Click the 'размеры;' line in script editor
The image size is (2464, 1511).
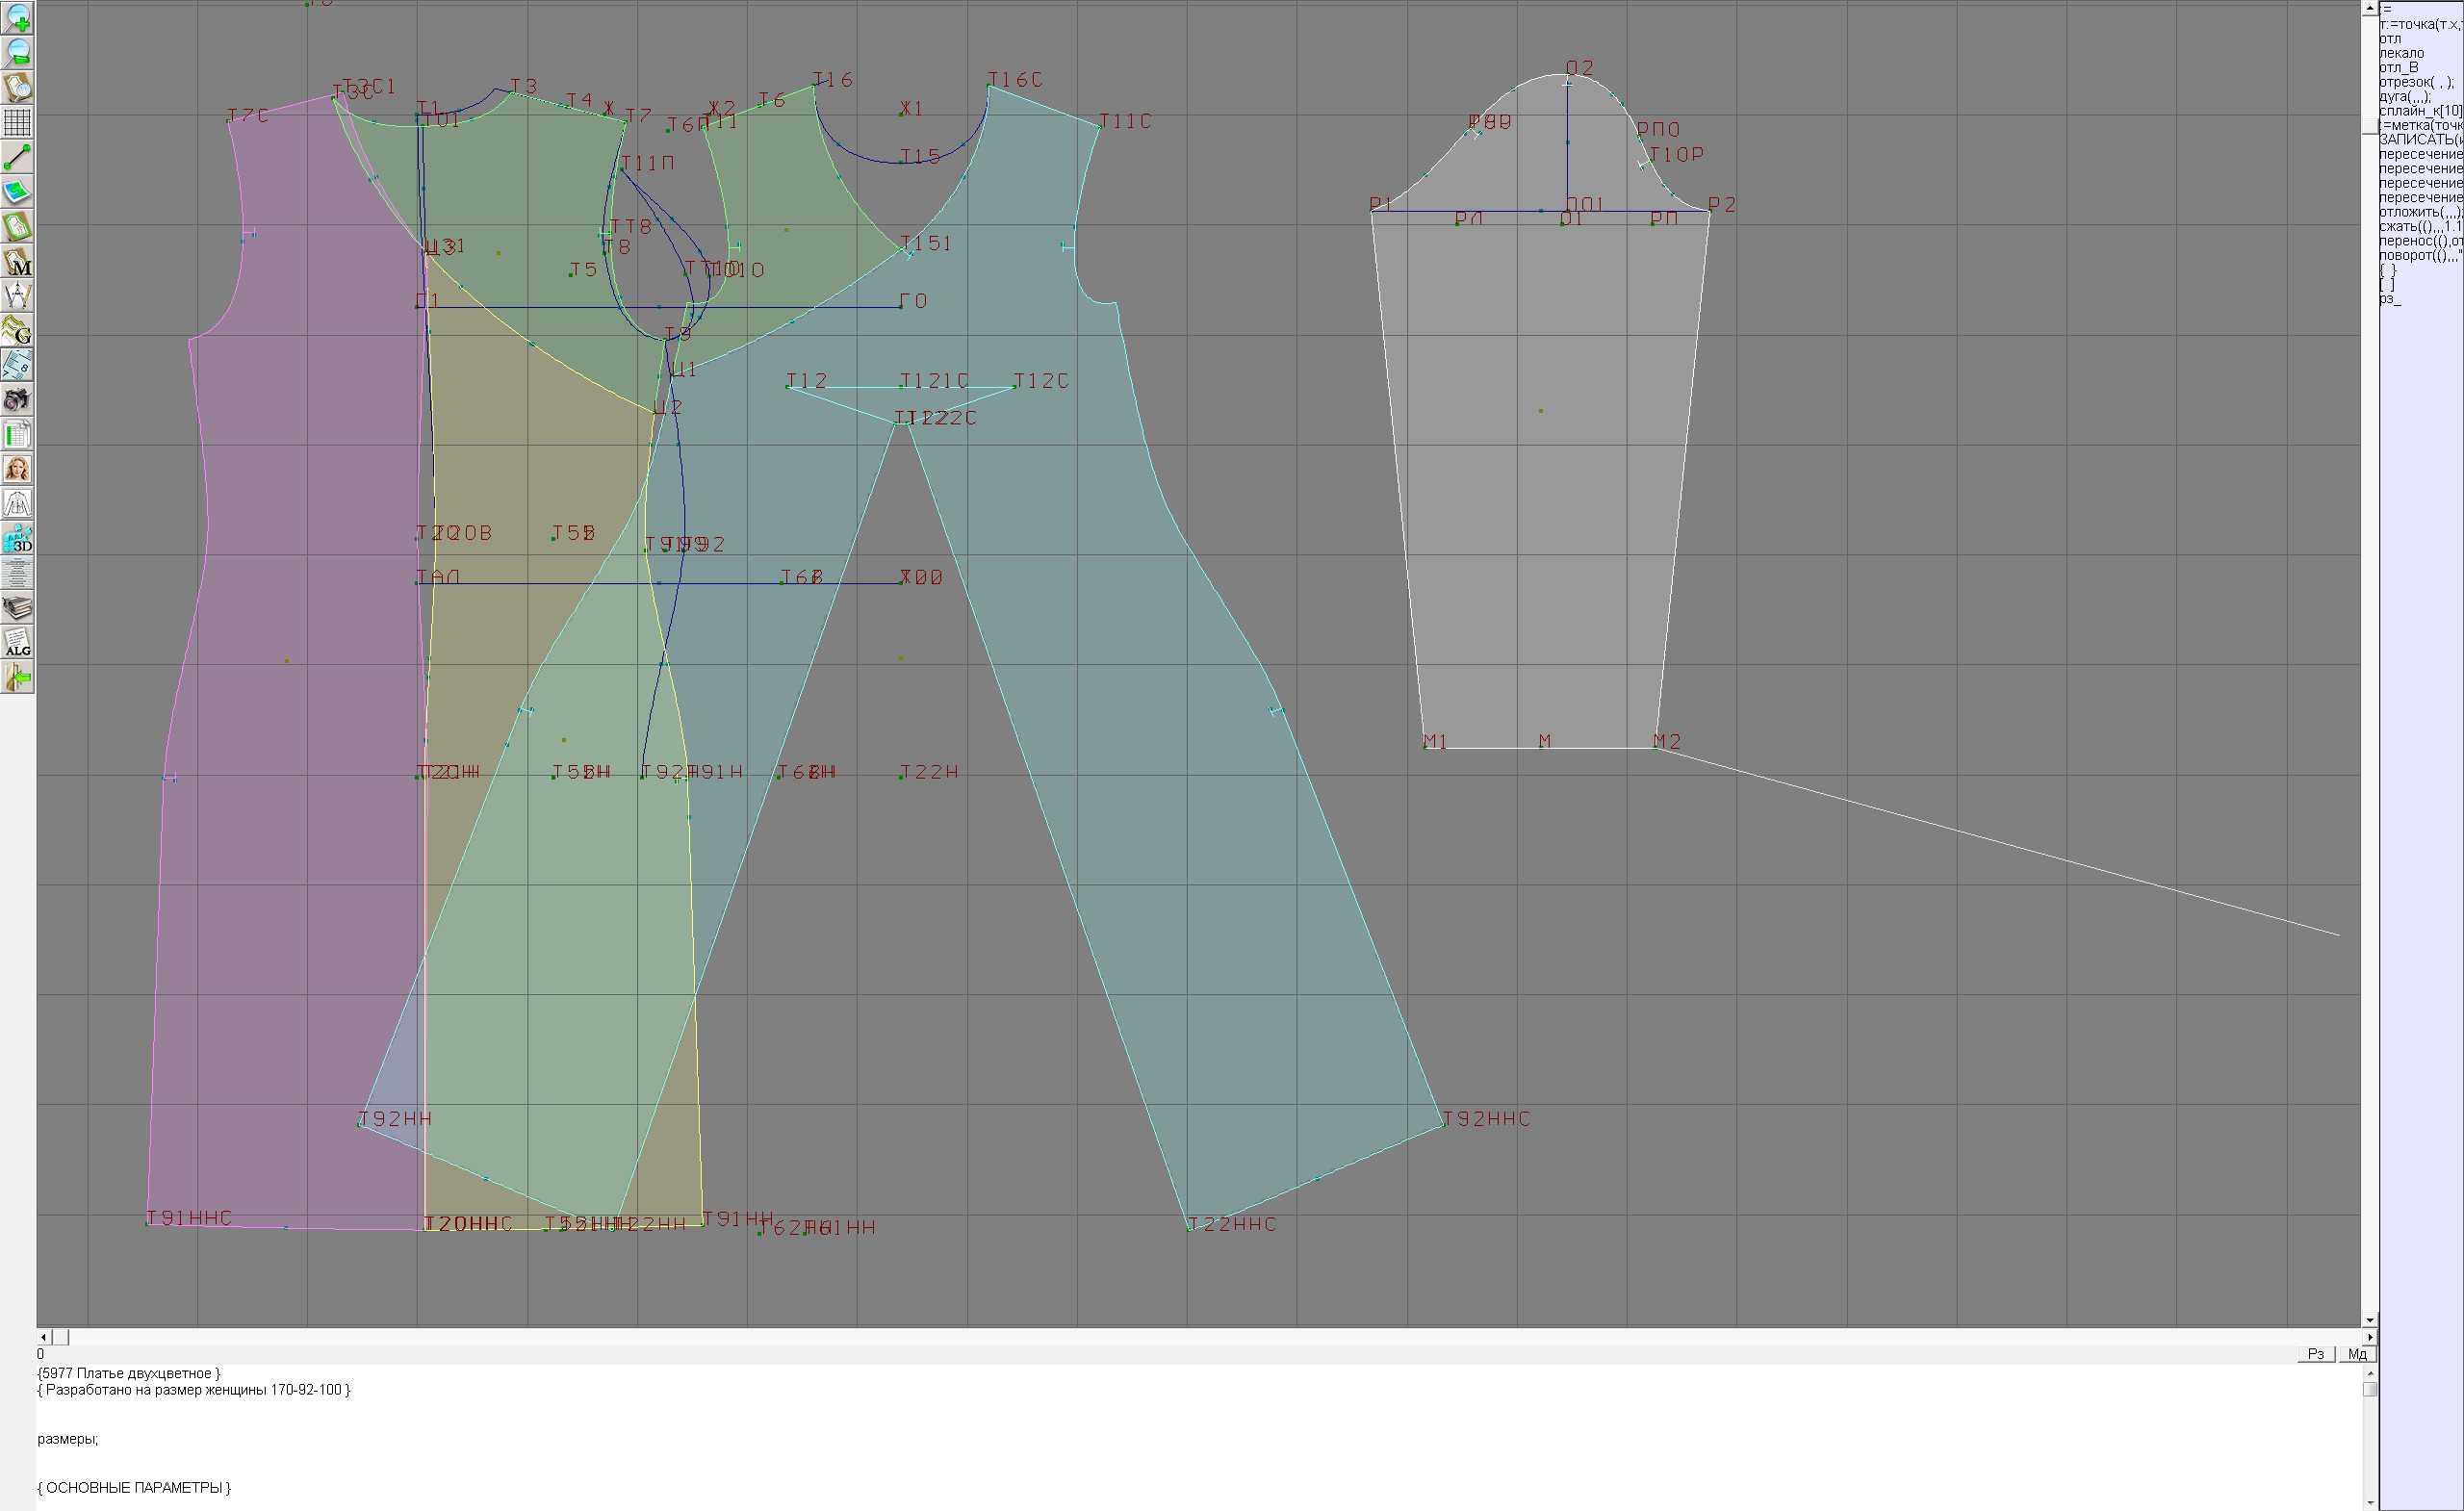[68, 1439]
